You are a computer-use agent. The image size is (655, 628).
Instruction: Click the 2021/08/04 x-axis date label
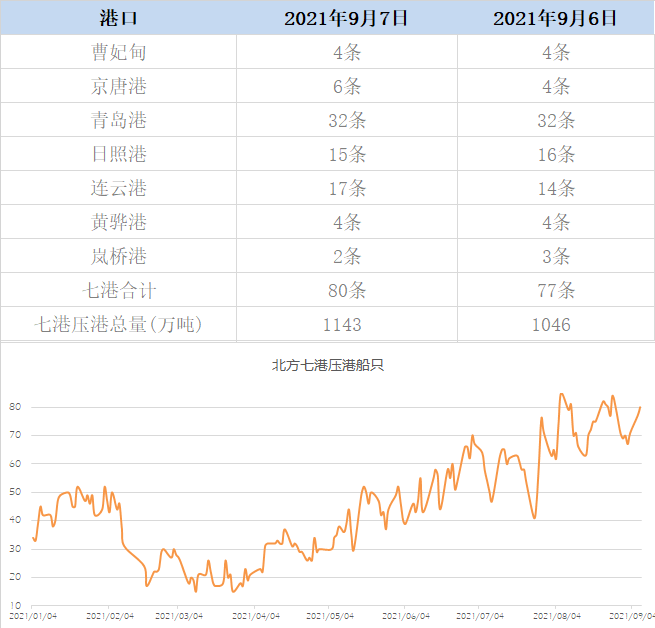tap(557, 616)
